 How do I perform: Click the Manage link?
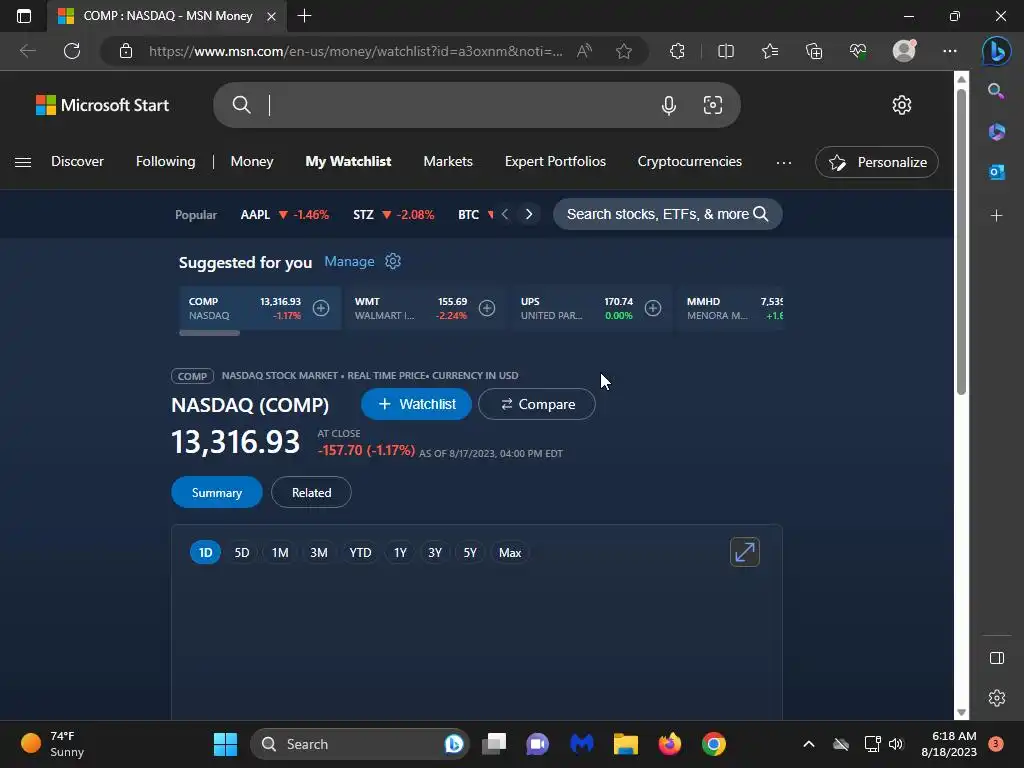click(x=349, y=261)
